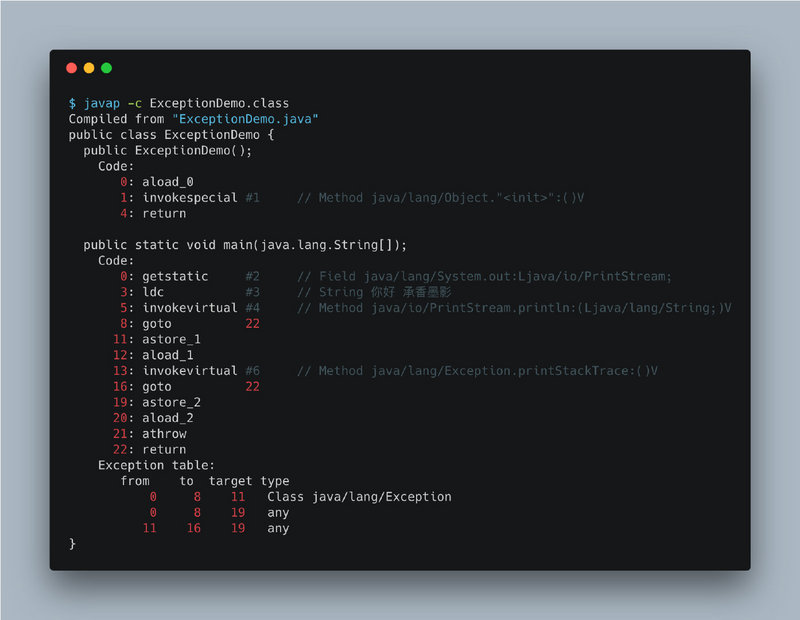800x620 pixels.
Task: Click the red close window button
Action: pyautogui.click(x=71, y=68)
